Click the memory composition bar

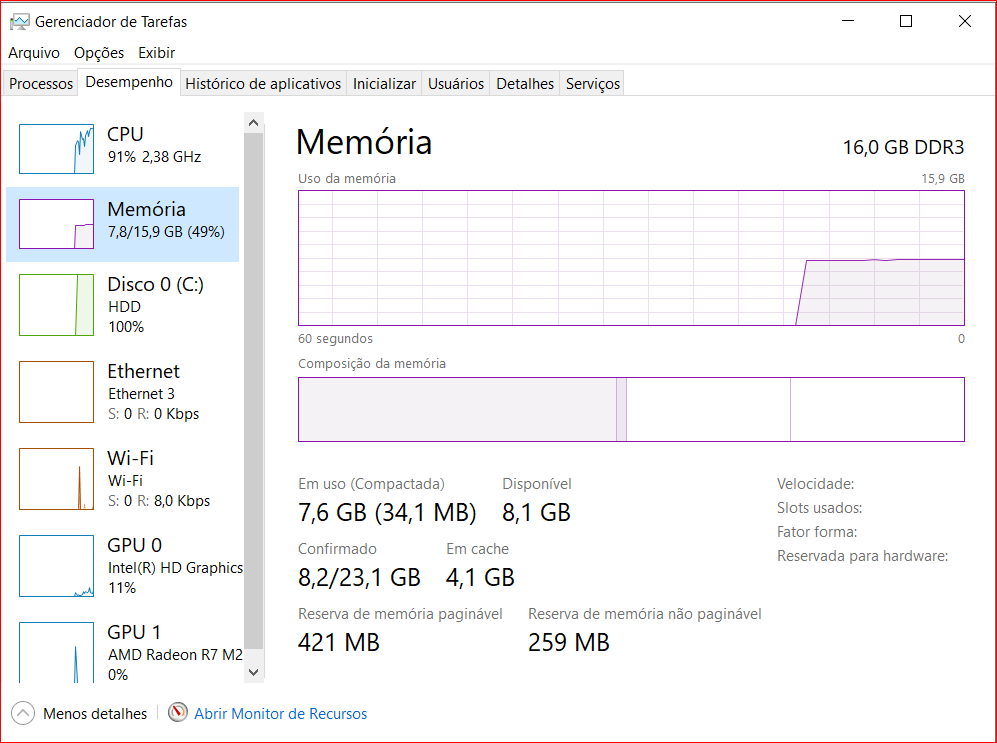click(630, 409)
